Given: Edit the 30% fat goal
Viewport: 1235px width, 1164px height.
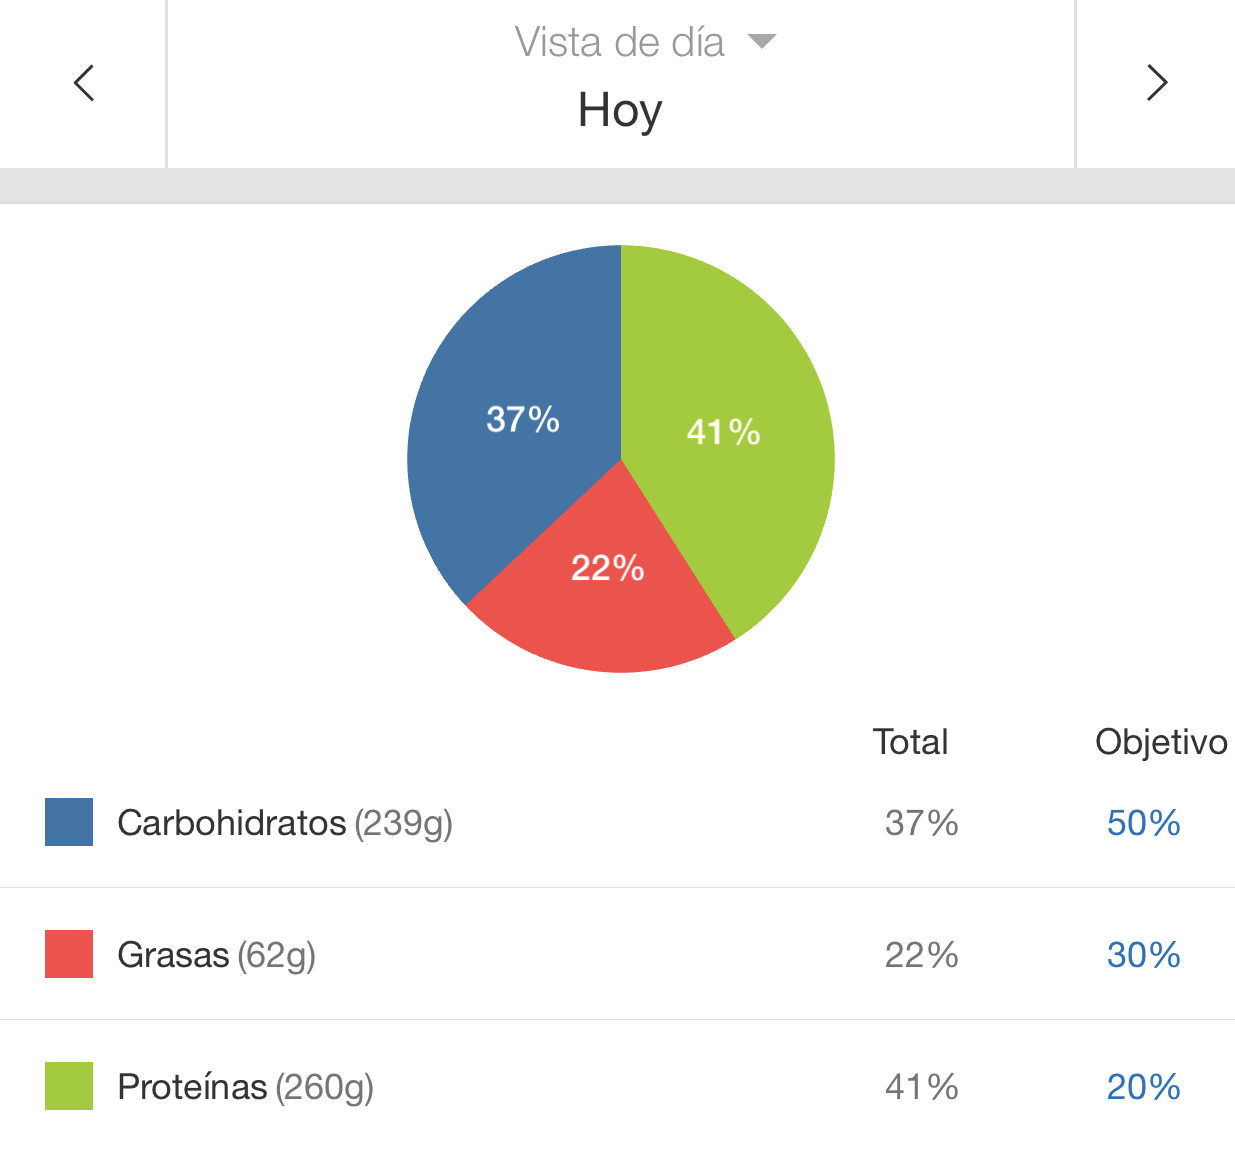Looking at the screenshot, I should [x=1143, y=955].
